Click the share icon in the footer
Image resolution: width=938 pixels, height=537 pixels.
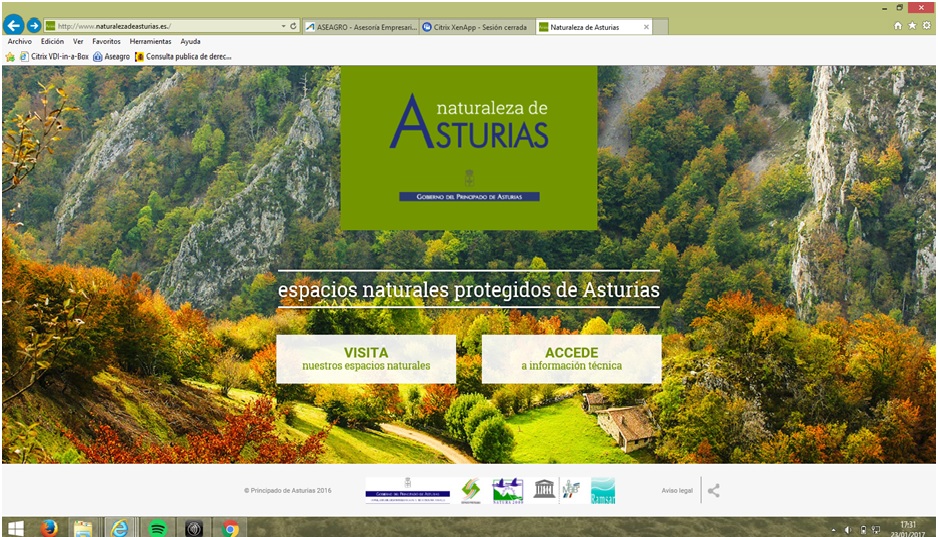714,491
